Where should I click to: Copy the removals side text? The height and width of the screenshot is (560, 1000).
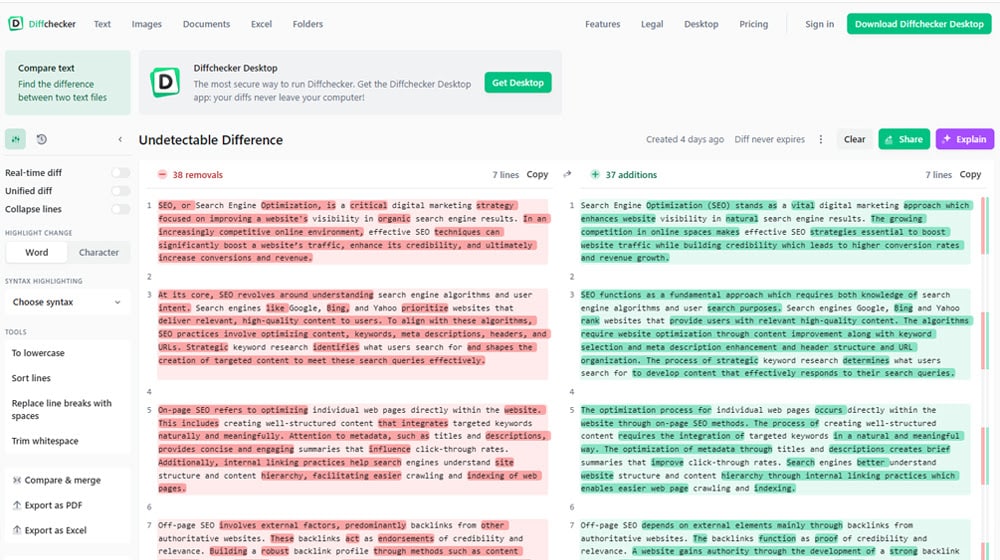pyautogui.click(x=537, y=175)
